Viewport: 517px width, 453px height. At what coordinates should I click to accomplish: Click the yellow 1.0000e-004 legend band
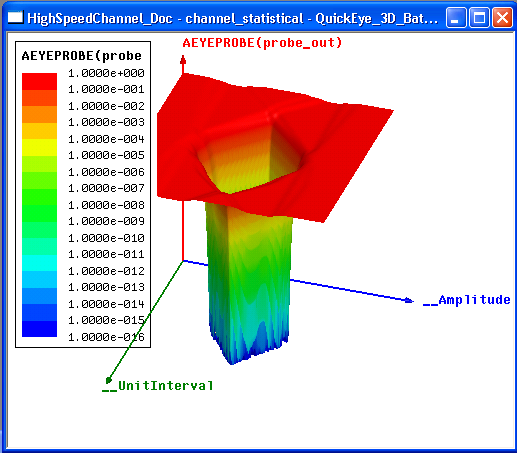coord(39,147)
